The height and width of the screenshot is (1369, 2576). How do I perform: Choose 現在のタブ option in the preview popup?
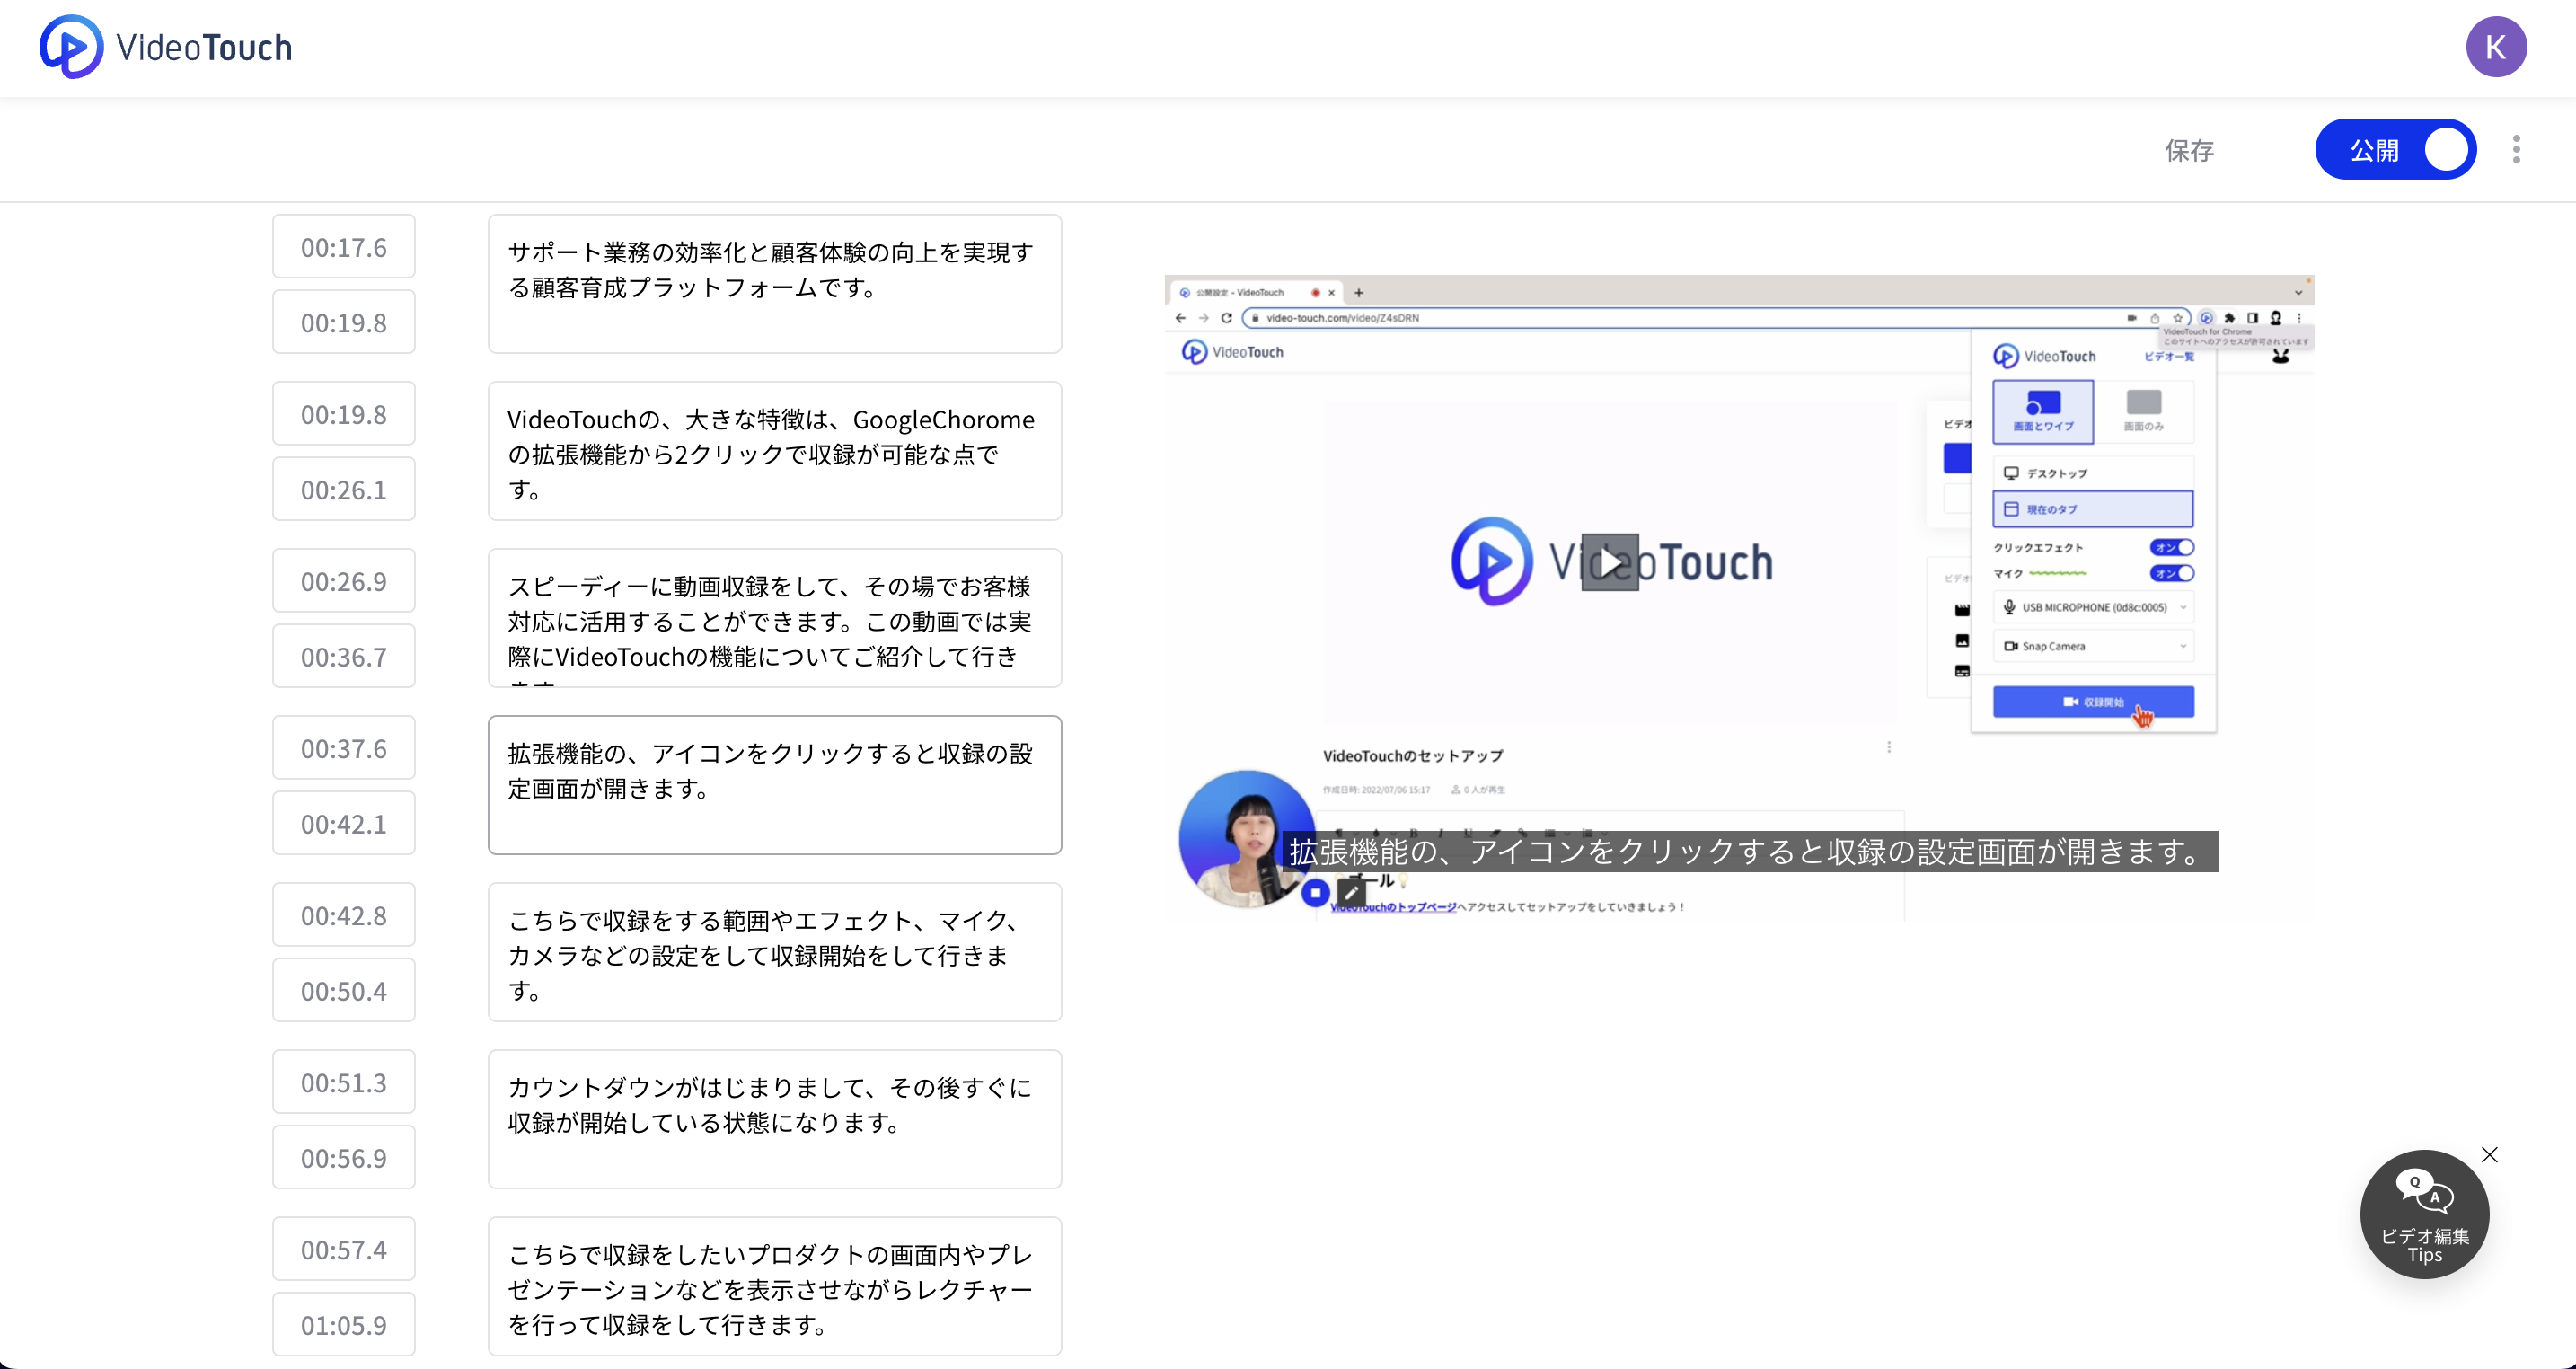click(2093, 509)
